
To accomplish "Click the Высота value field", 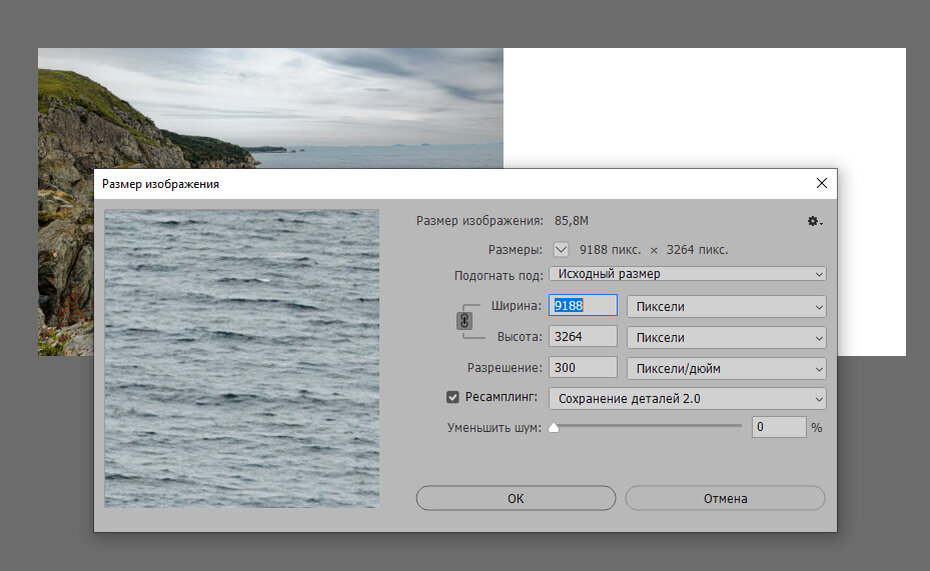I will point(583,337).
